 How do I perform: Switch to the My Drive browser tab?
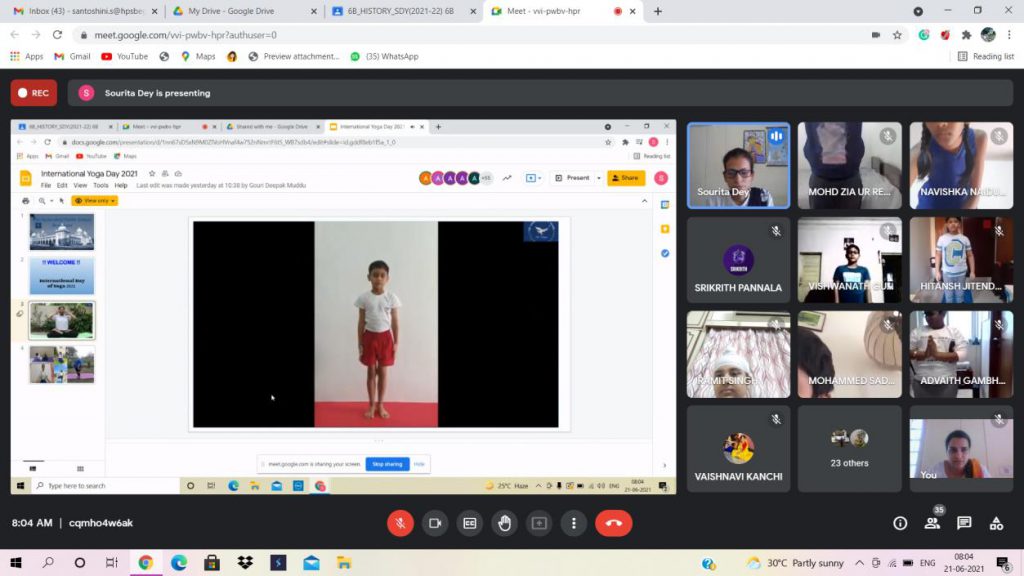[238, 11]
